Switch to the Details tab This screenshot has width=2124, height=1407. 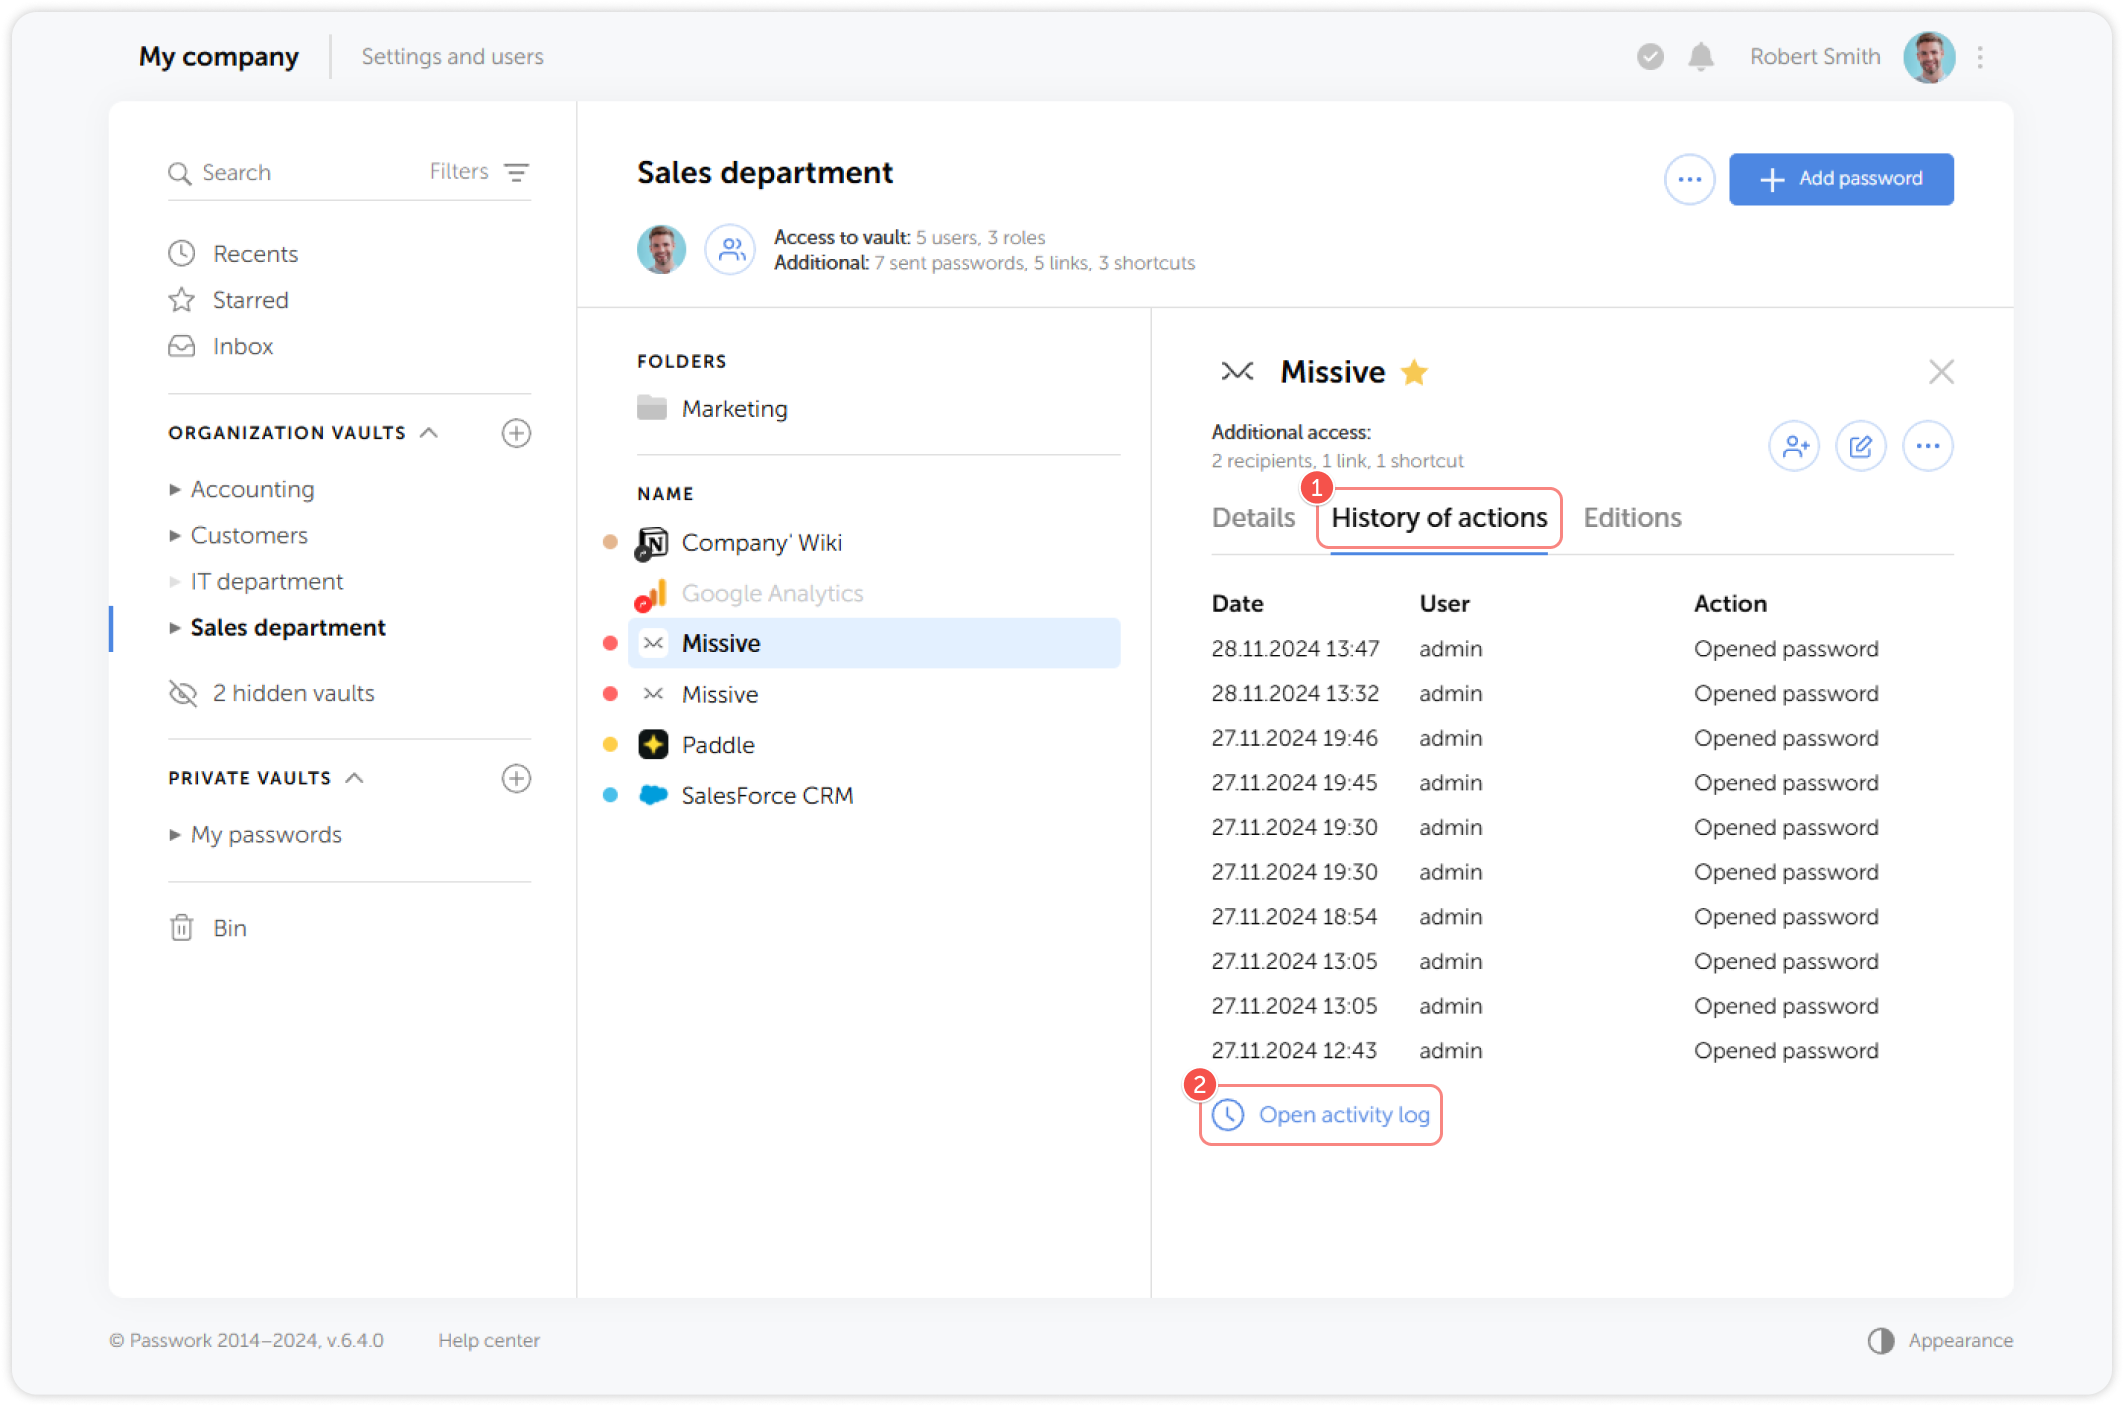(1253, 518)
